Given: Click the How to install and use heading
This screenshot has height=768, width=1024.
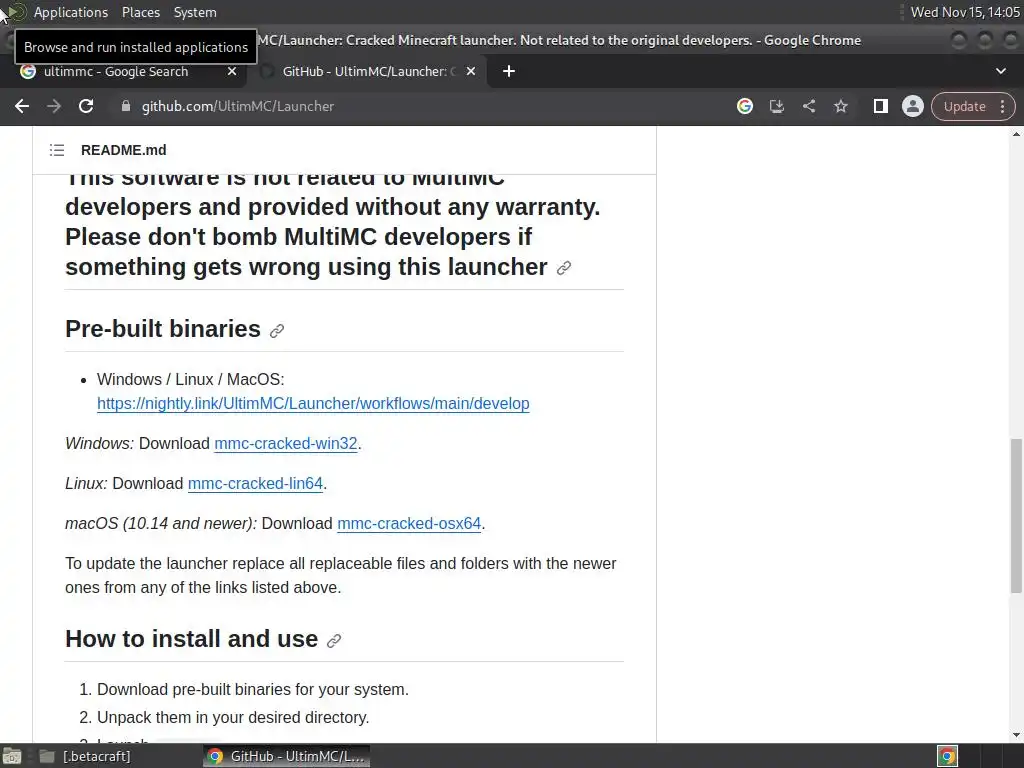Looking at the screenshot, I should pos(191,639).
